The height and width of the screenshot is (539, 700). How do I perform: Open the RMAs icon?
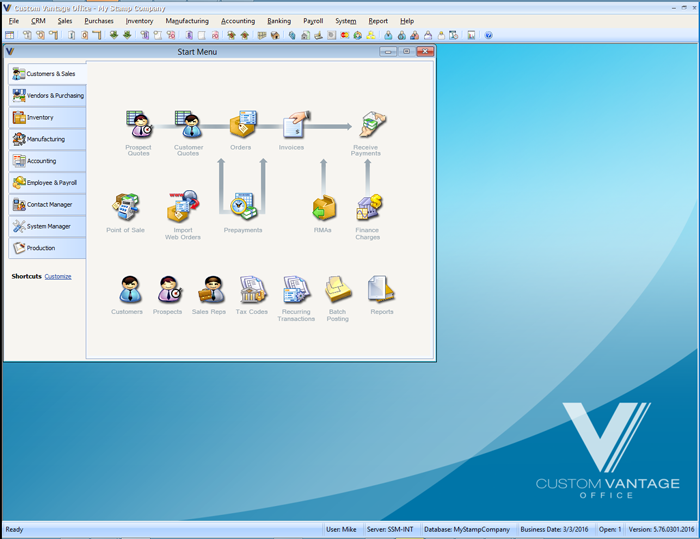tap(324, 208)
